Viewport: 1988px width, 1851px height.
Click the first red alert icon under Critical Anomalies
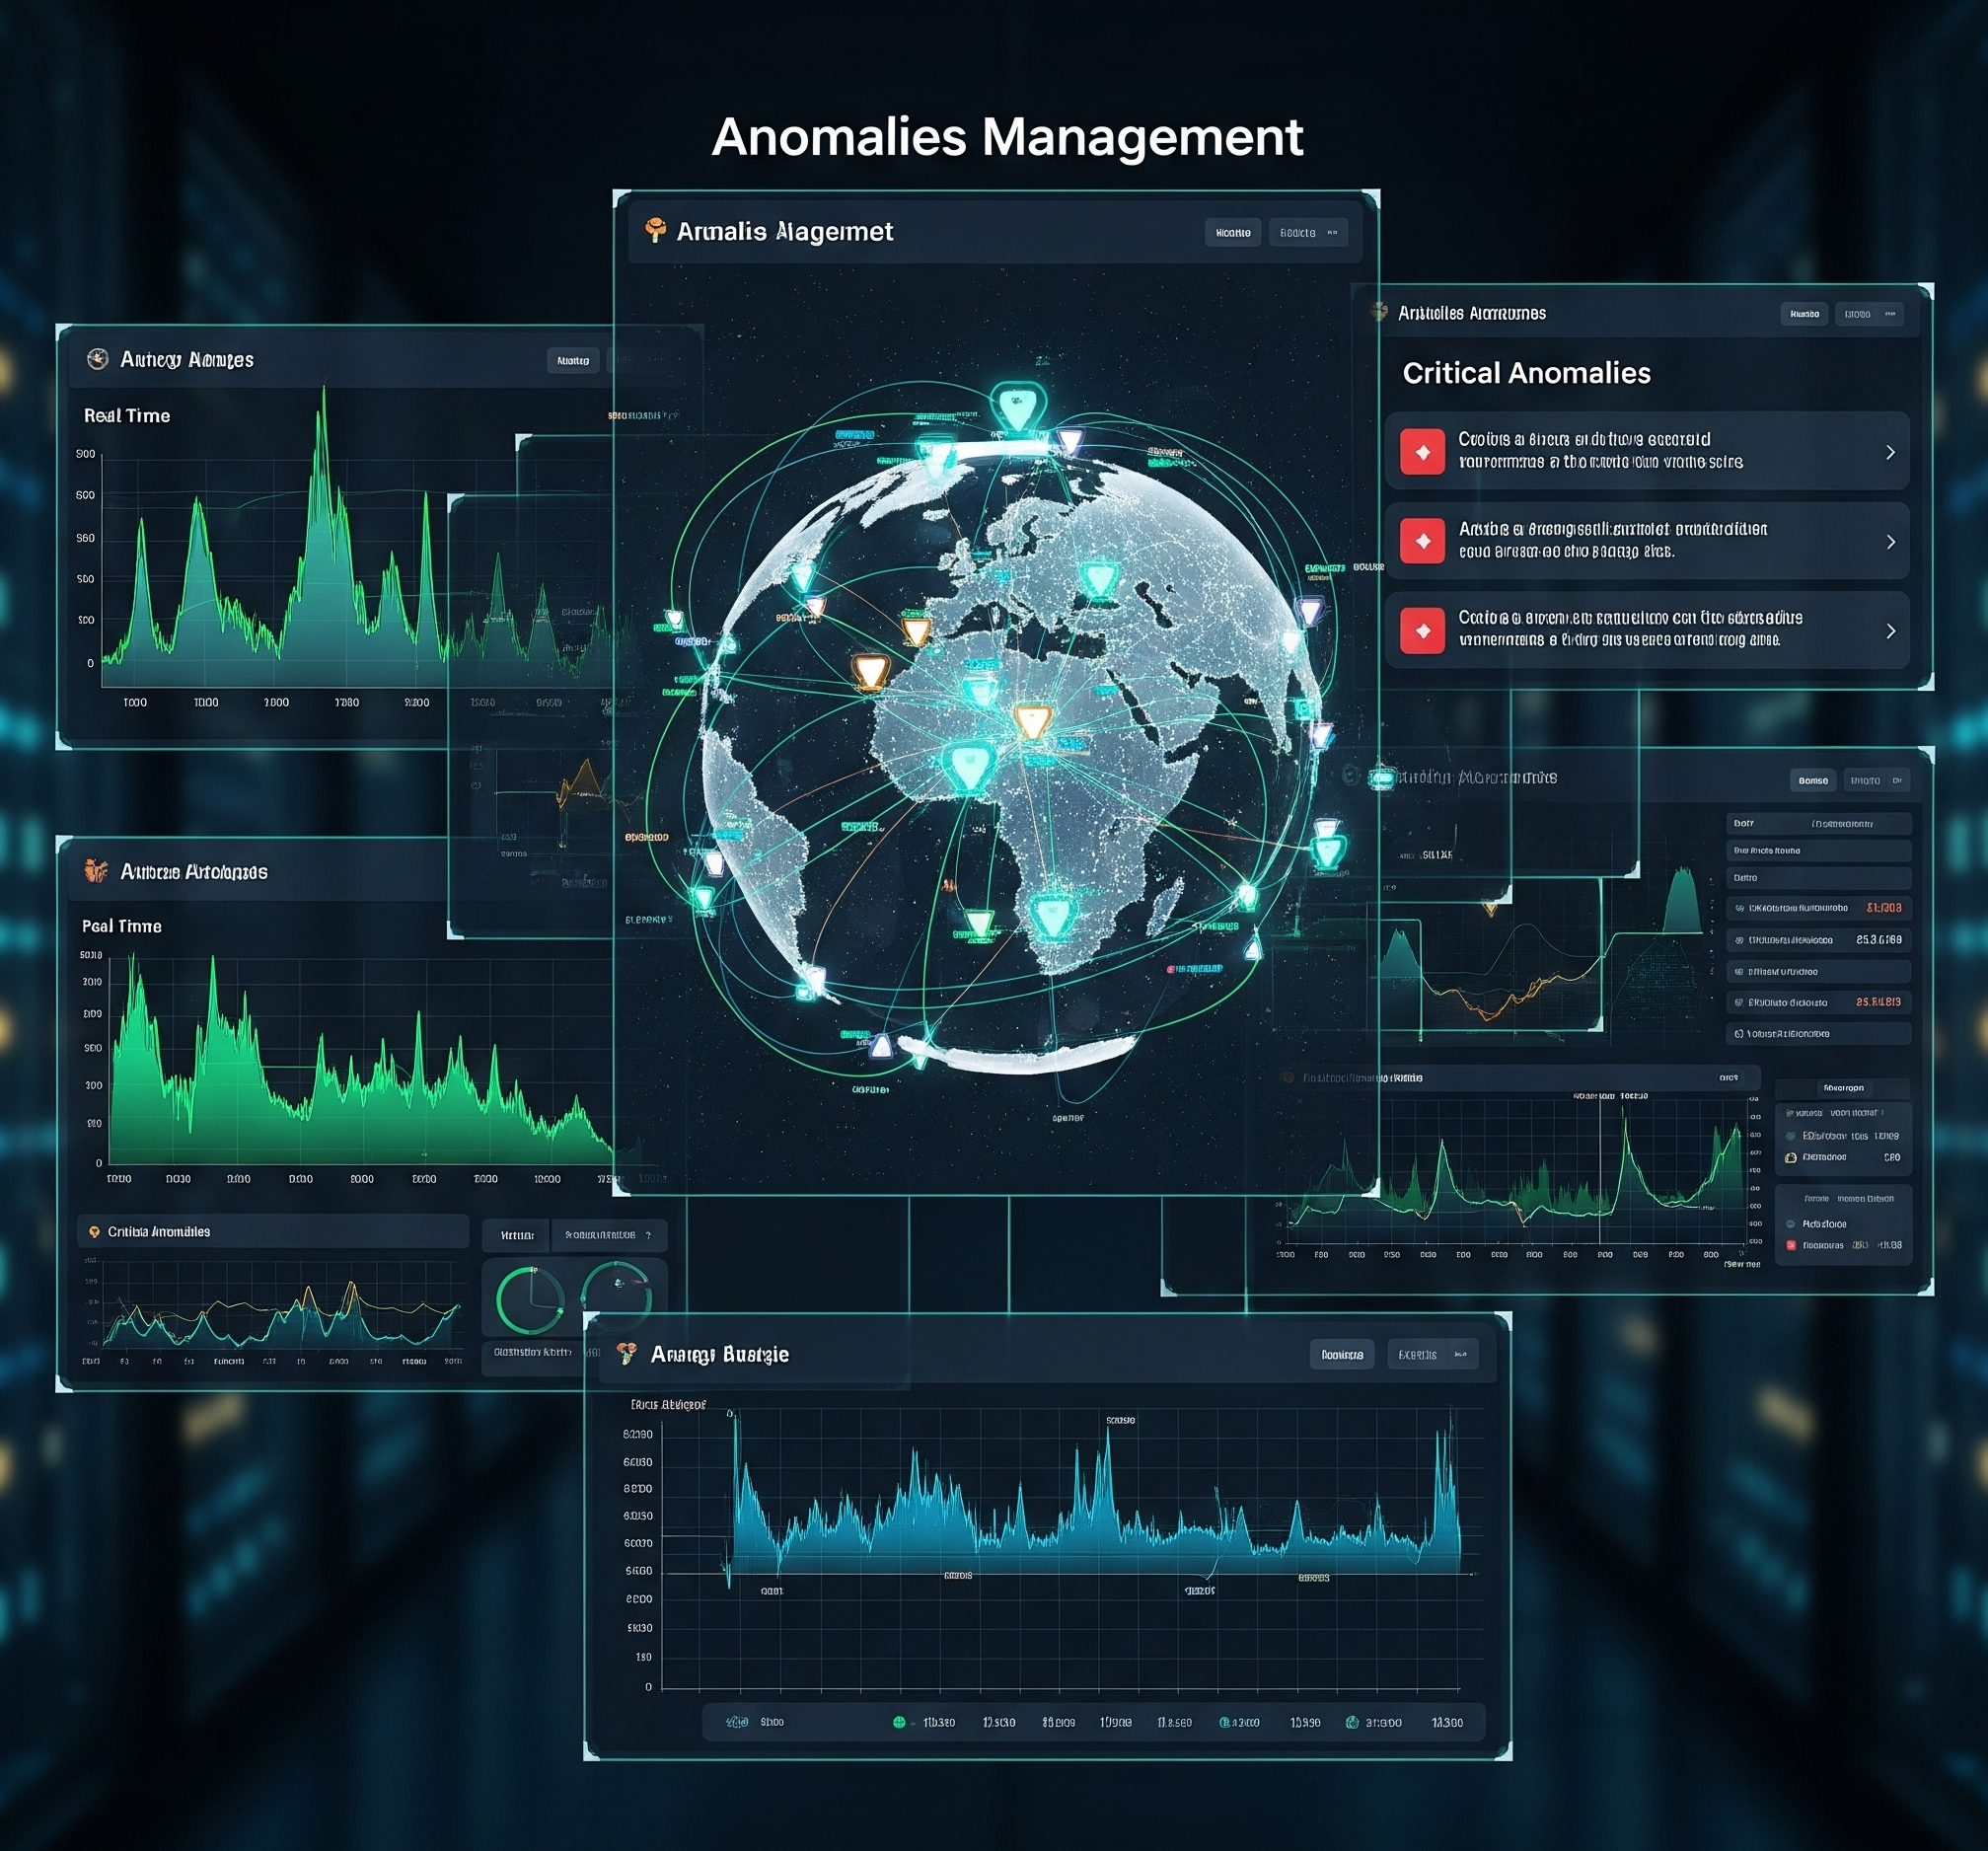tap(1422, 452)
